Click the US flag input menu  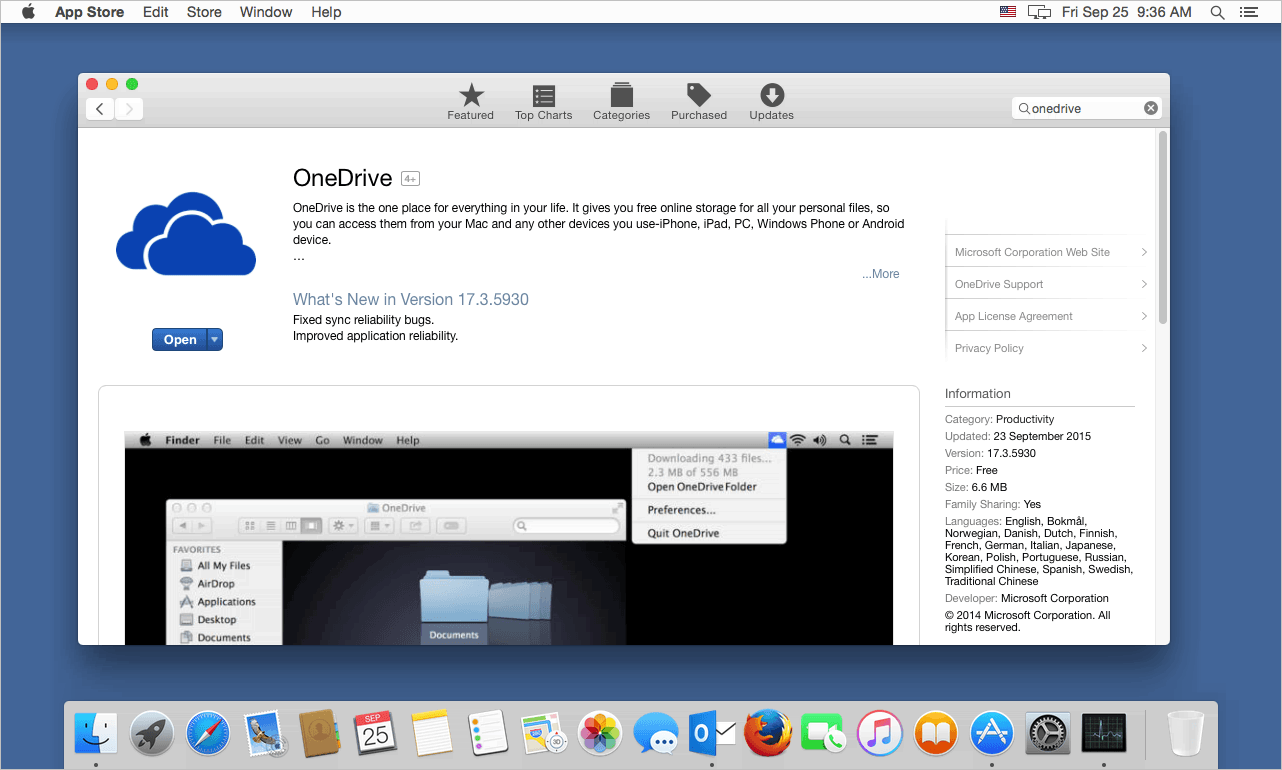pos(1008,12)
